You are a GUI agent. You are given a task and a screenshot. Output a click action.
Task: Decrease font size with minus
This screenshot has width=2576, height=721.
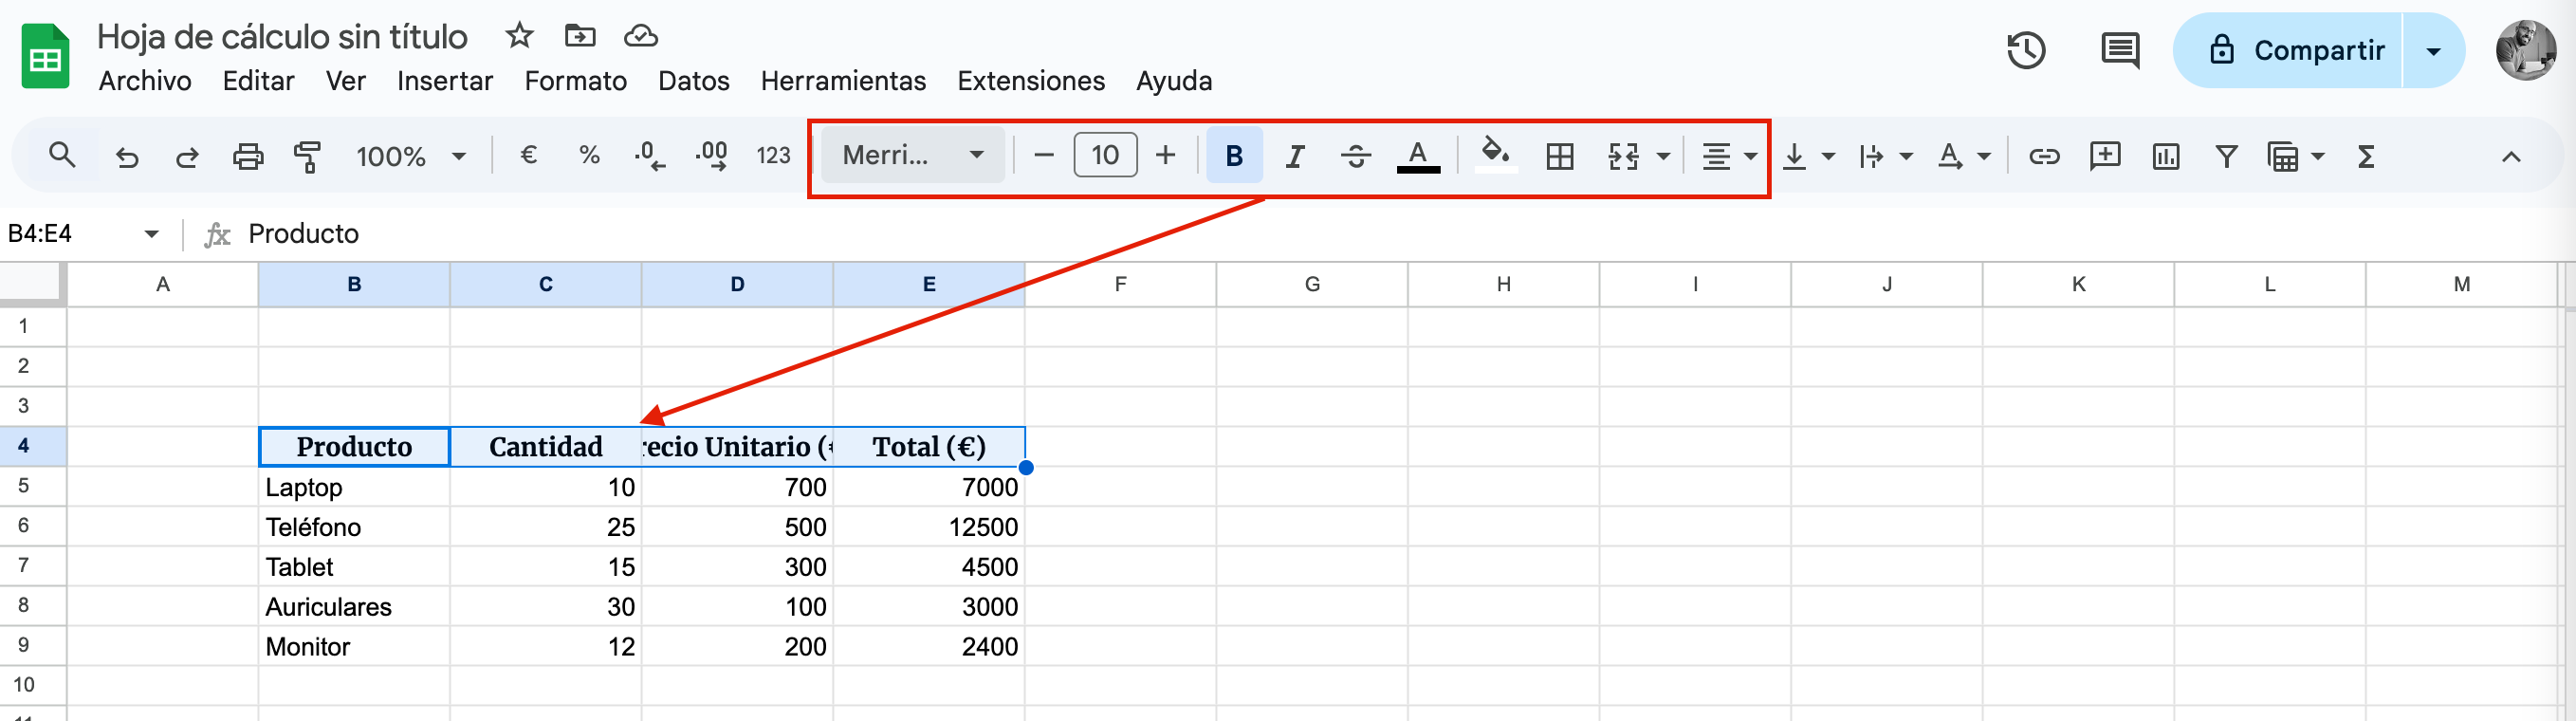click(x=1043, y=155)
